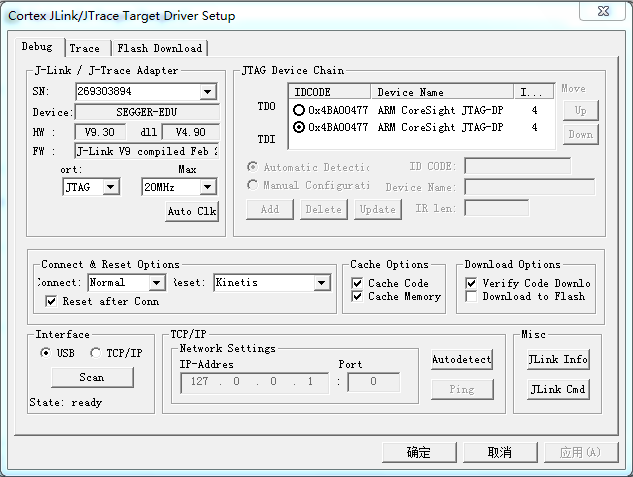Open the Flash Download tab
The width and height of the screenshot is (633, 477).
pyautogui.click(x=160, y=48)
